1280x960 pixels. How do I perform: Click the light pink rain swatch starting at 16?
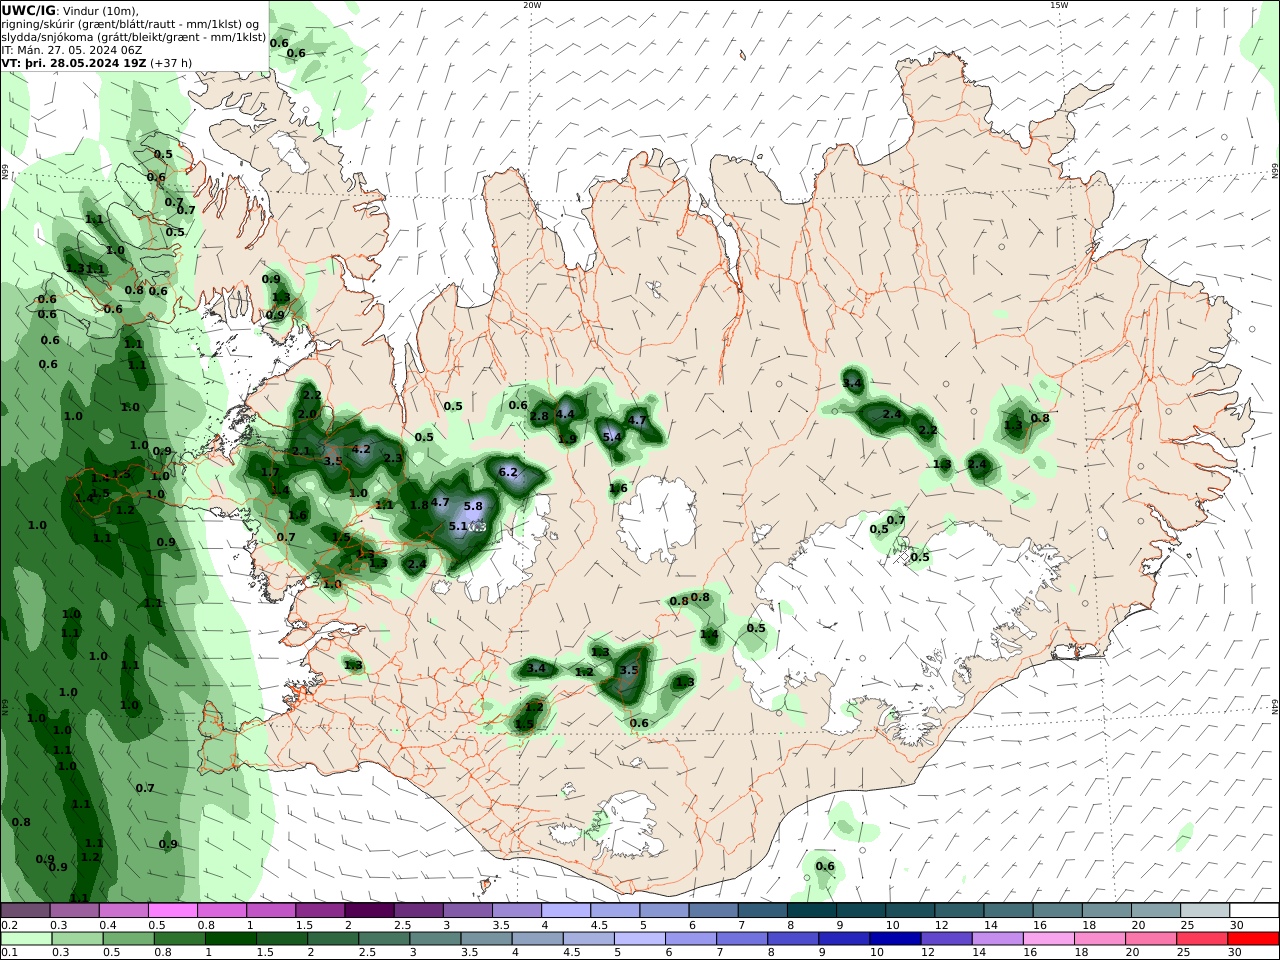1048,939
